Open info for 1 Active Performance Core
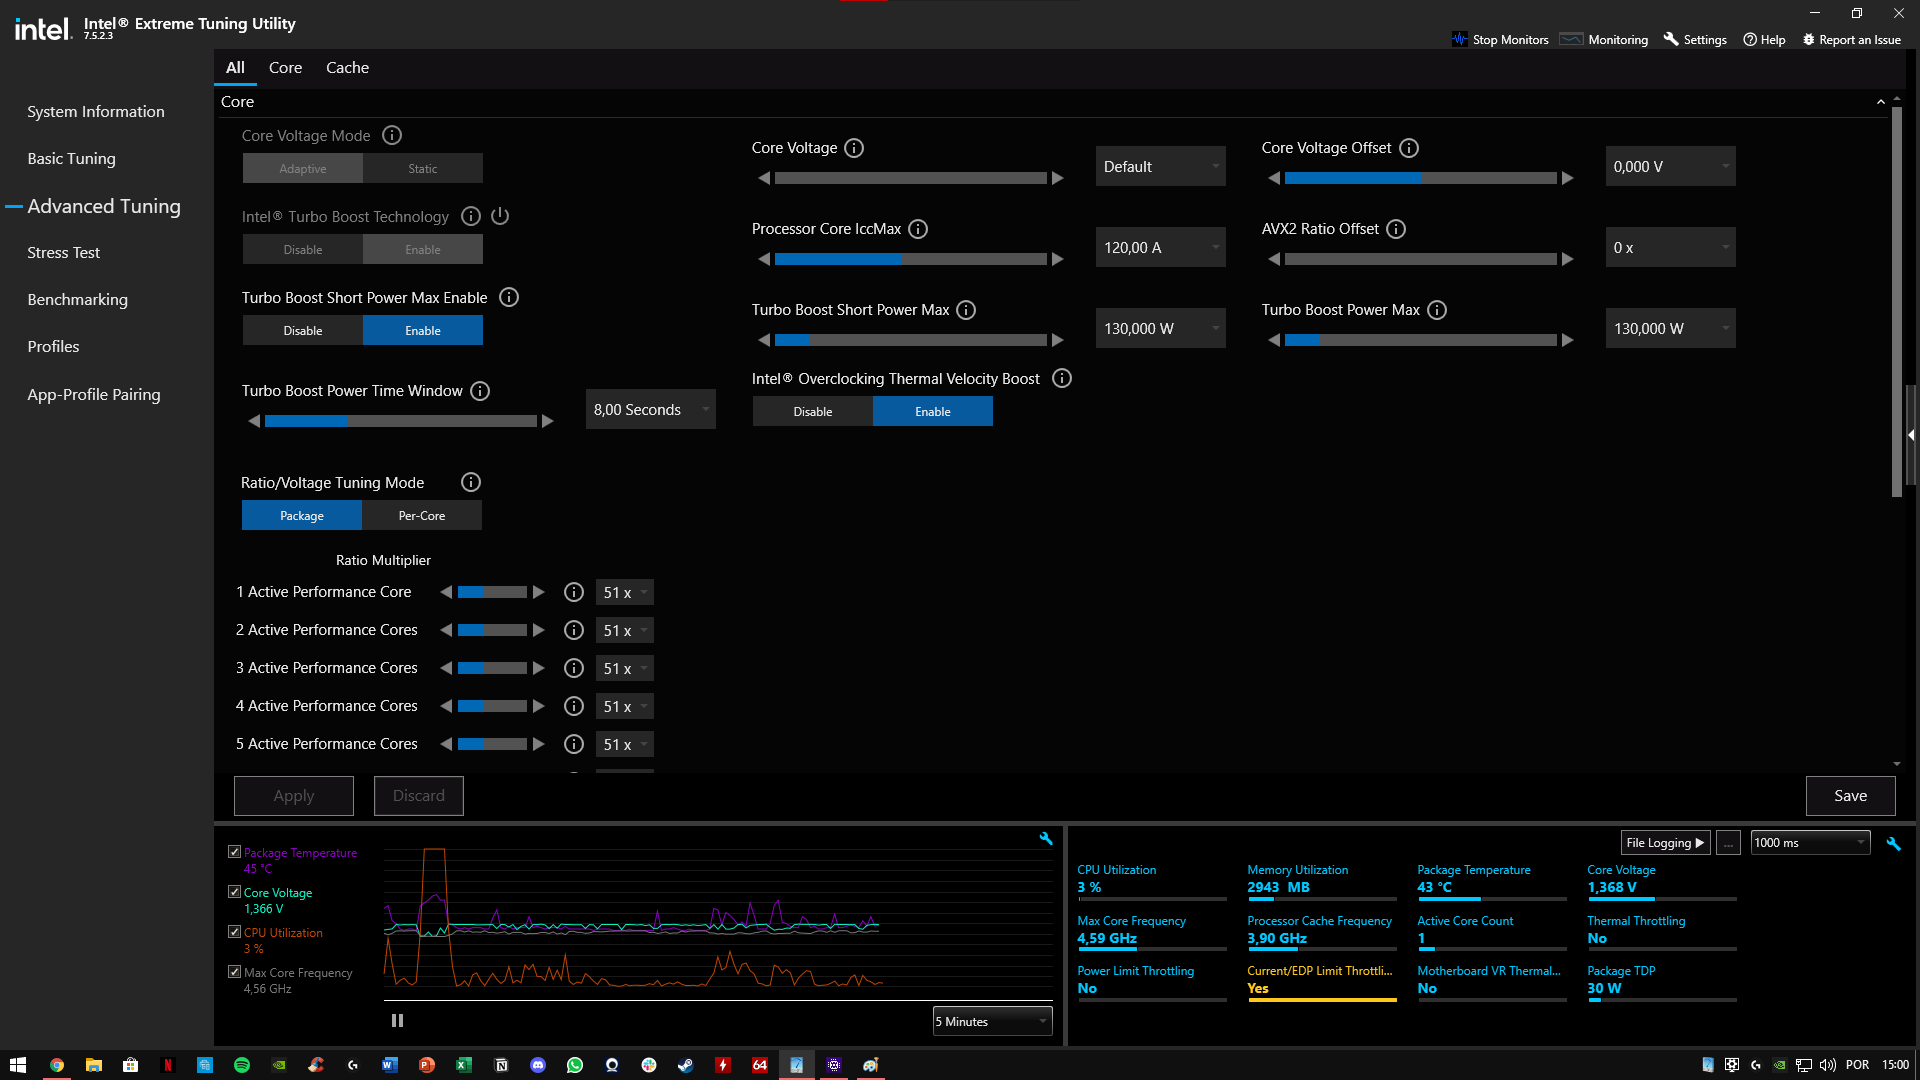Image resolution: width=1920 pixels, height=1080 pixels. pos(574,592)
